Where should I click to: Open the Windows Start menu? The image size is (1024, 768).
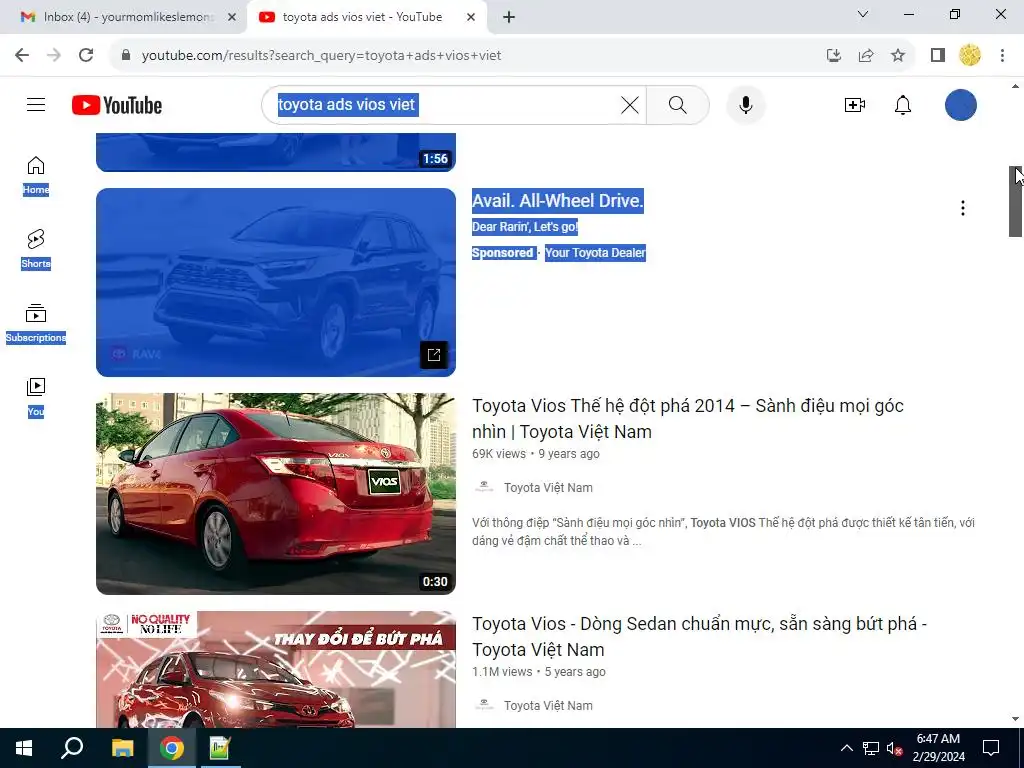(x=24, y=748)
